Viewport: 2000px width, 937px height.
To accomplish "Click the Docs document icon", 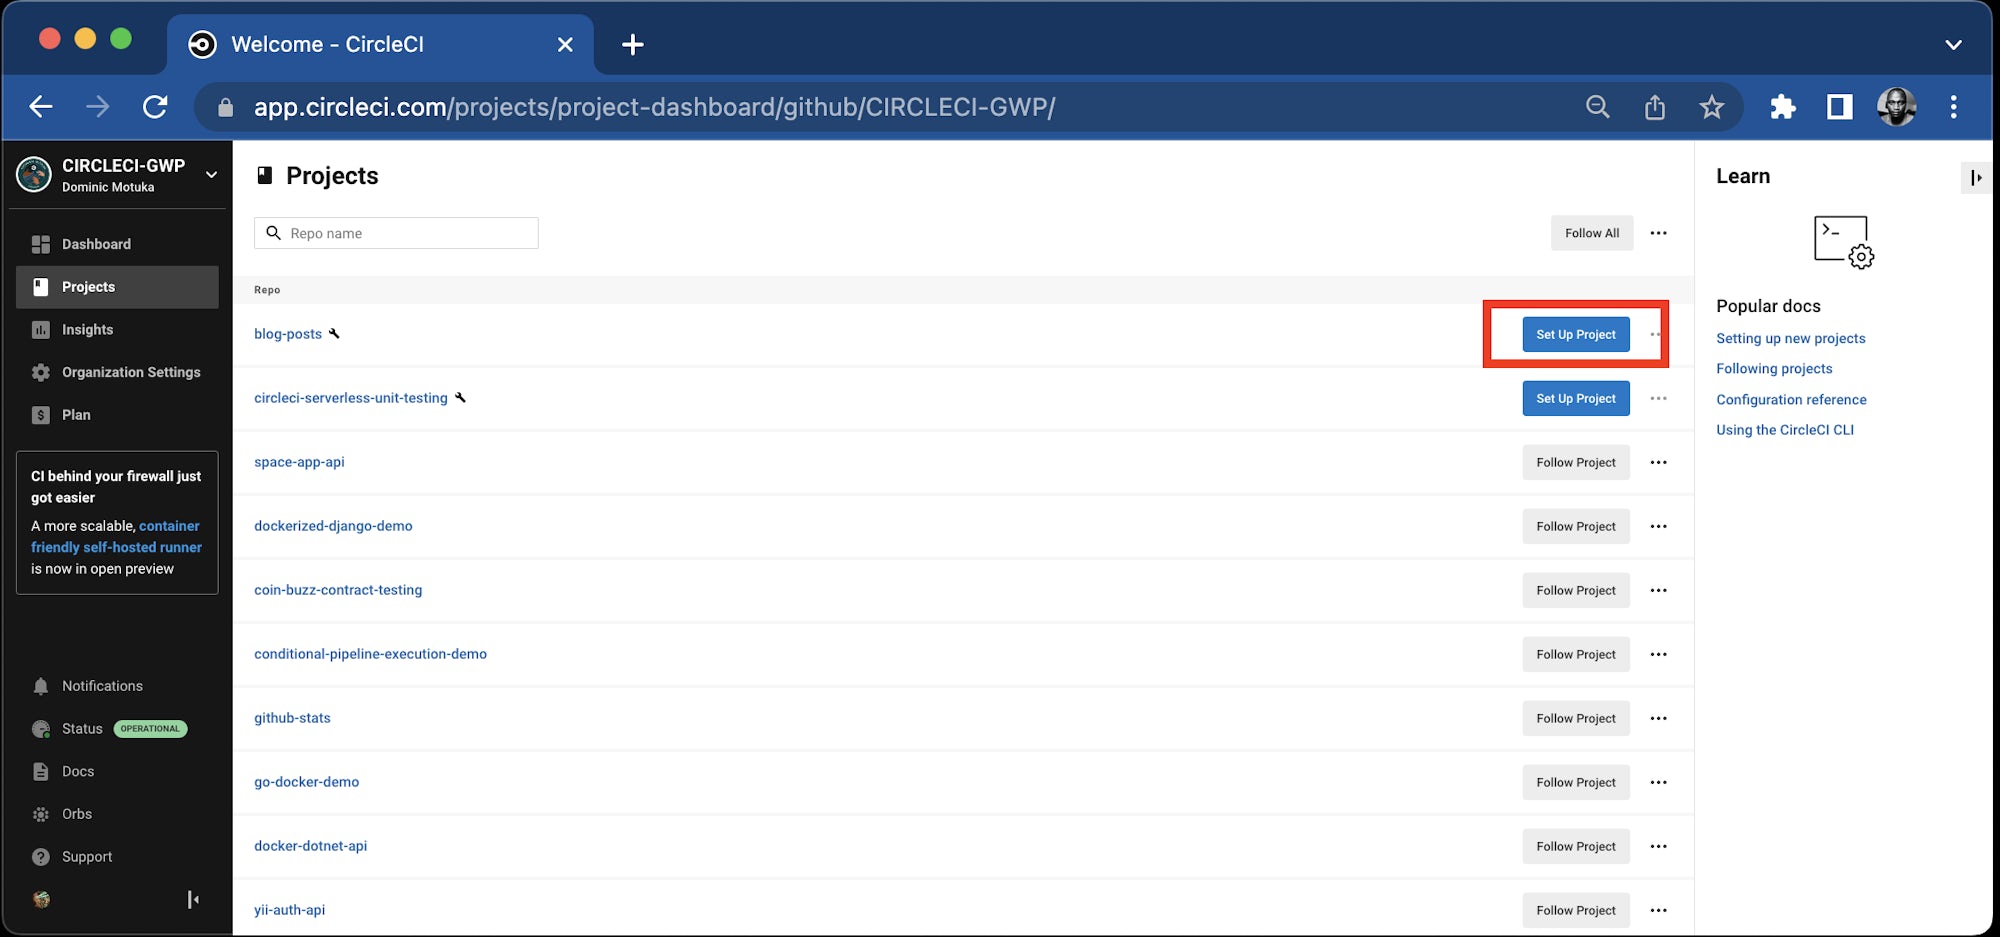I will click(x=41, y=772).
